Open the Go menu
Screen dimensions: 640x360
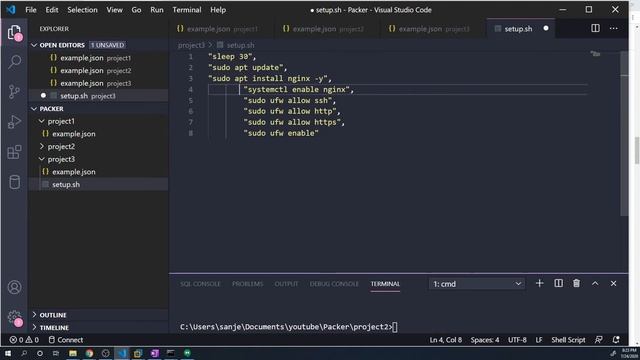pos(136,10)
